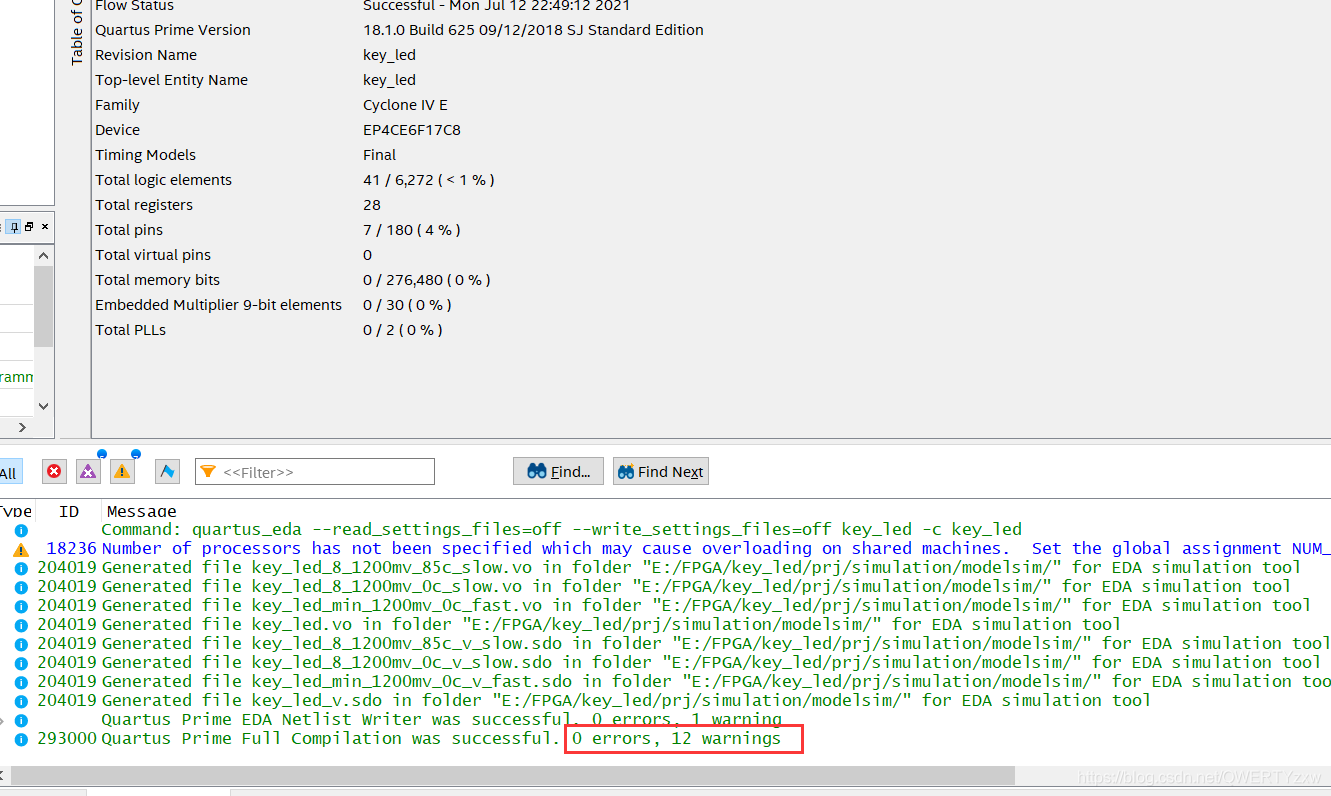This screenshot has height=796, width=1331.
Task: Click info icon of key_led_8_1200mv_0c_v_slow.sdo row
Action: coord(21,663)
